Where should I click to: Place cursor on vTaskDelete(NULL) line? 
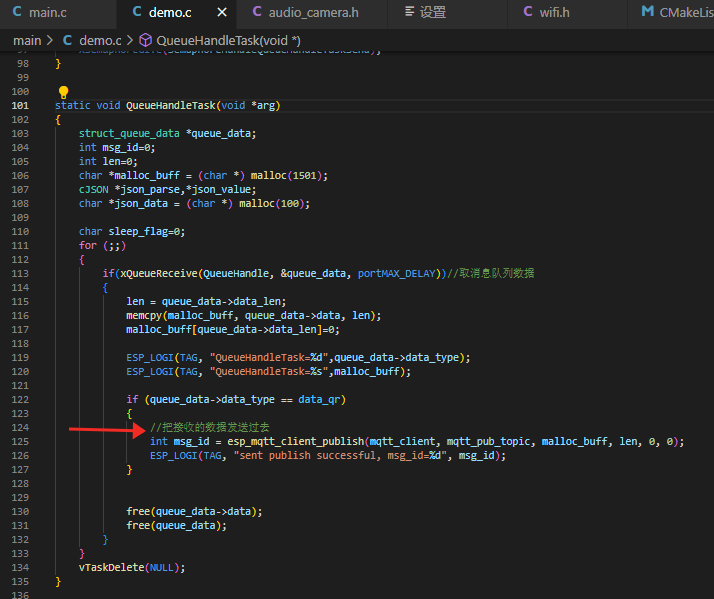(x=132, y=567)
